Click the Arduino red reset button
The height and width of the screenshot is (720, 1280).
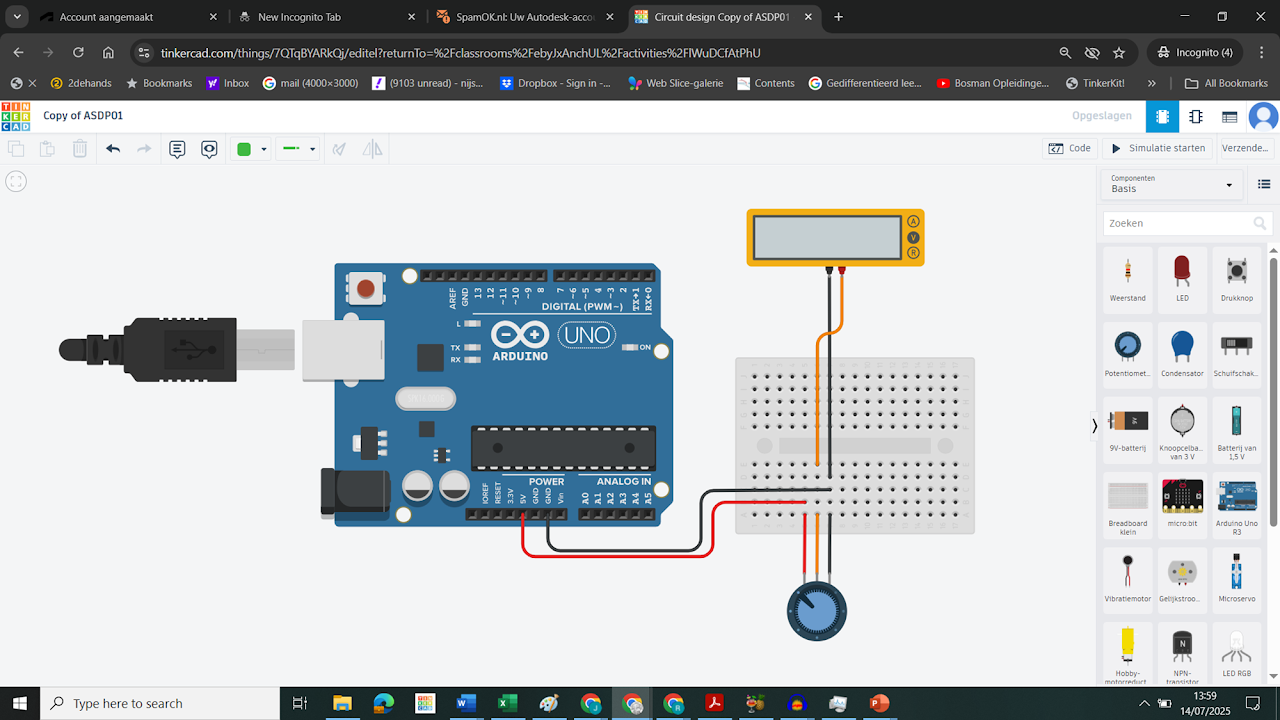(x=366, y=289)
